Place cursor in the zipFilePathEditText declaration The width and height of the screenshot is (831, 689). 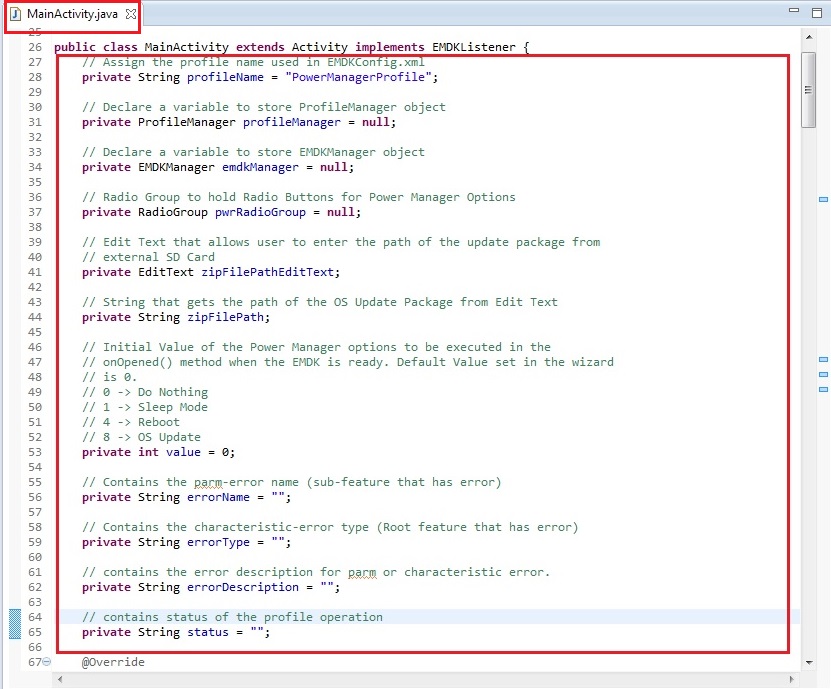(268, 272)
